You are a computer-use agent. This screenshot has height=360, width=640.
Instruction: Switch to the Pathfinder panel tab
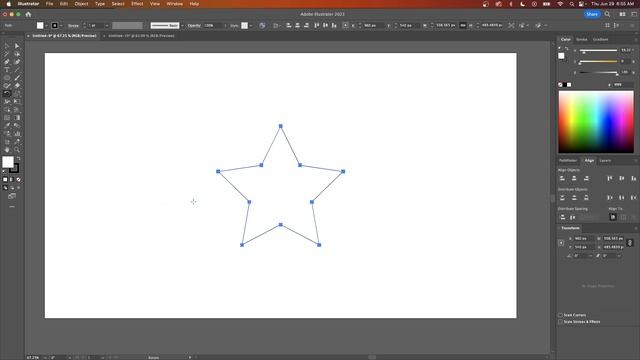(x=568, y=160)
